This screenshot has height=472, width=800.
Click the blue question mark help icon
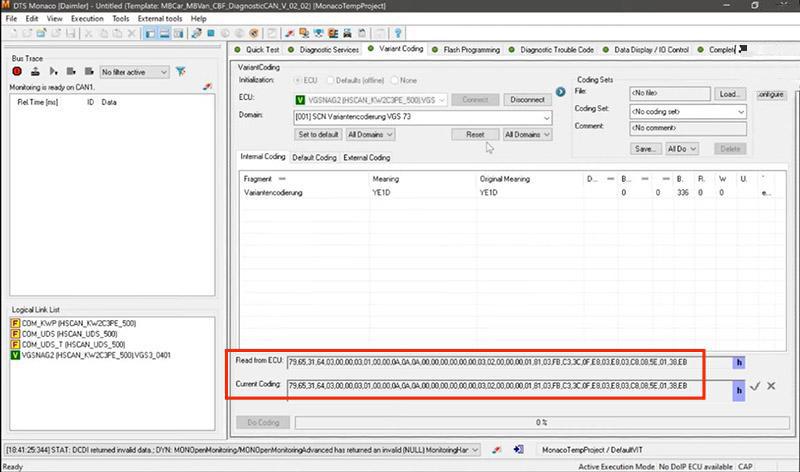[398, 33]
